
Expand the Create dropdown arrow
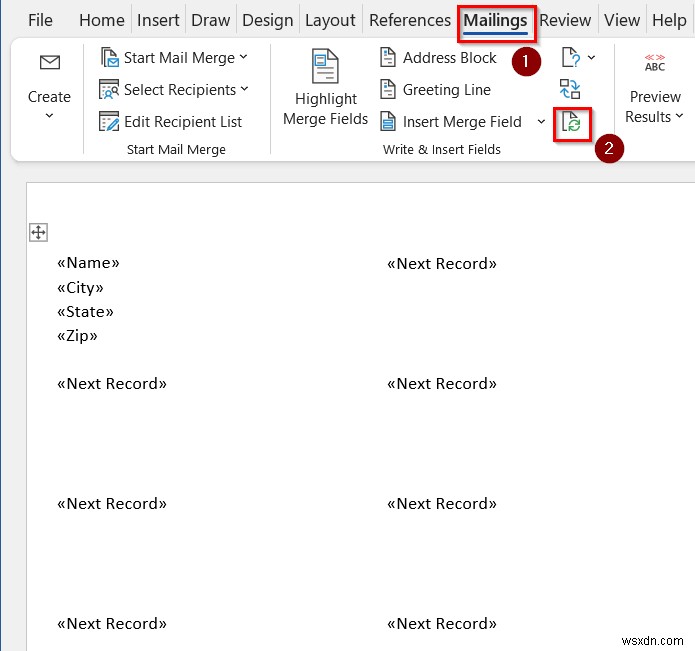(49, 116)
